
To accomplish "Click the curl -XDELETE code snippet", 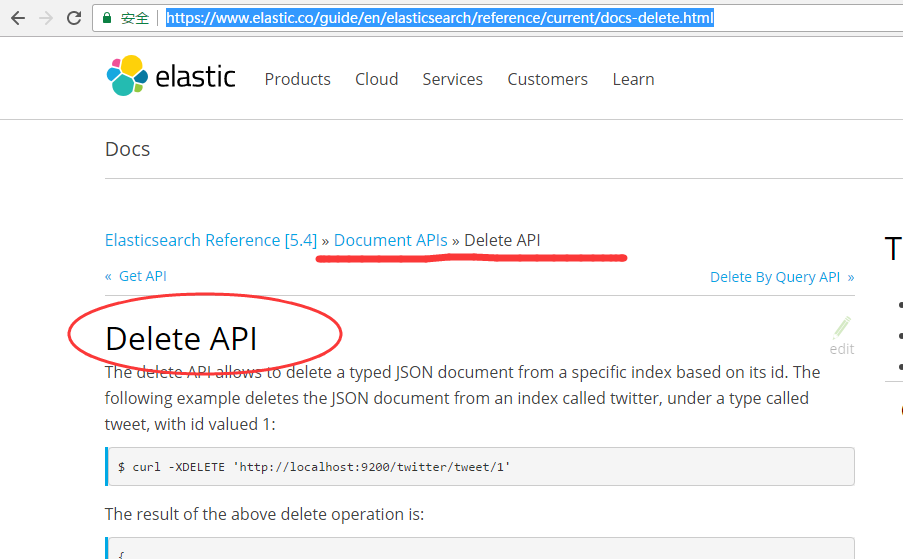I will (480, 467).
